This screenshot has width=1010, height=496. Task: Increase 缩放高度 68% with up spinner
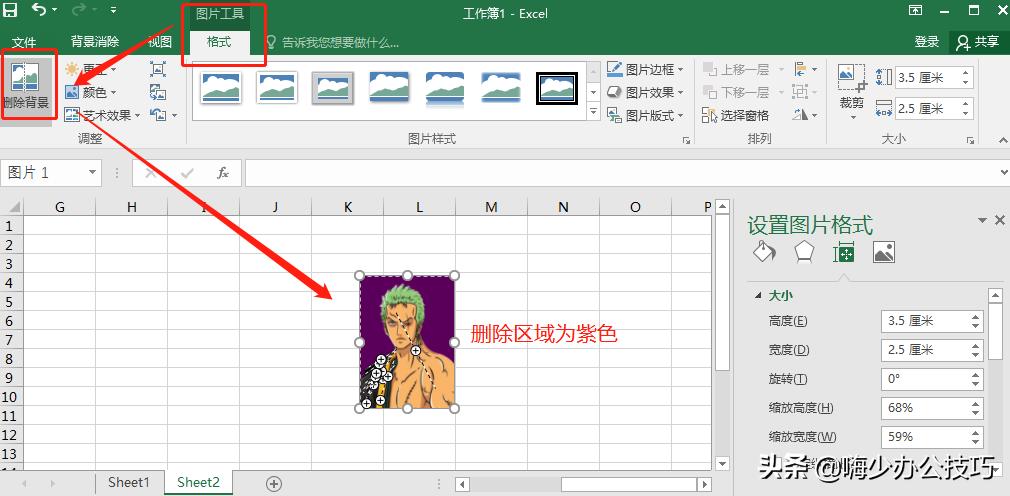[x=977, y=403]
